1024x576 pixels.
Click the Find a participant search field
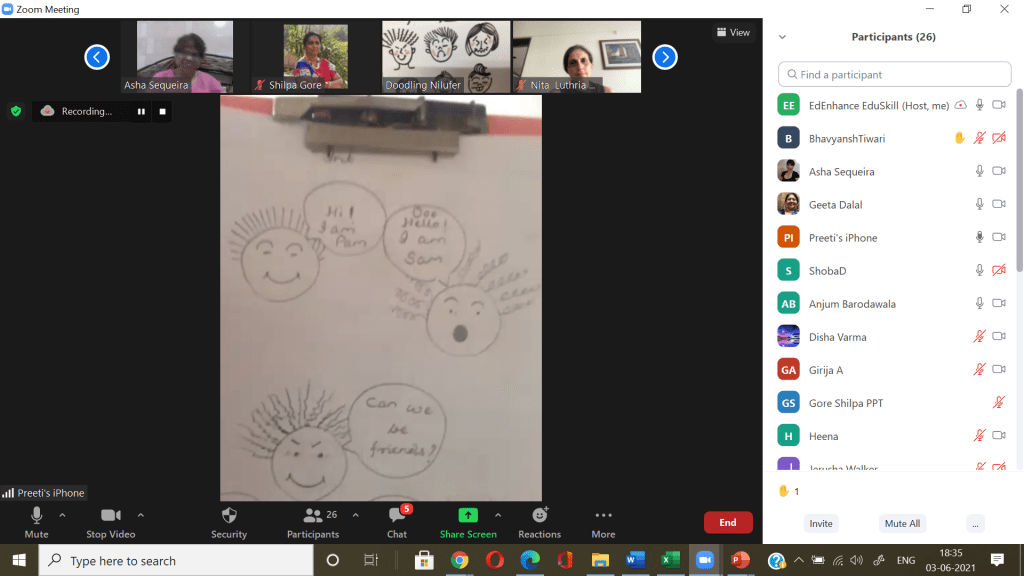click(x=895, y=75)
